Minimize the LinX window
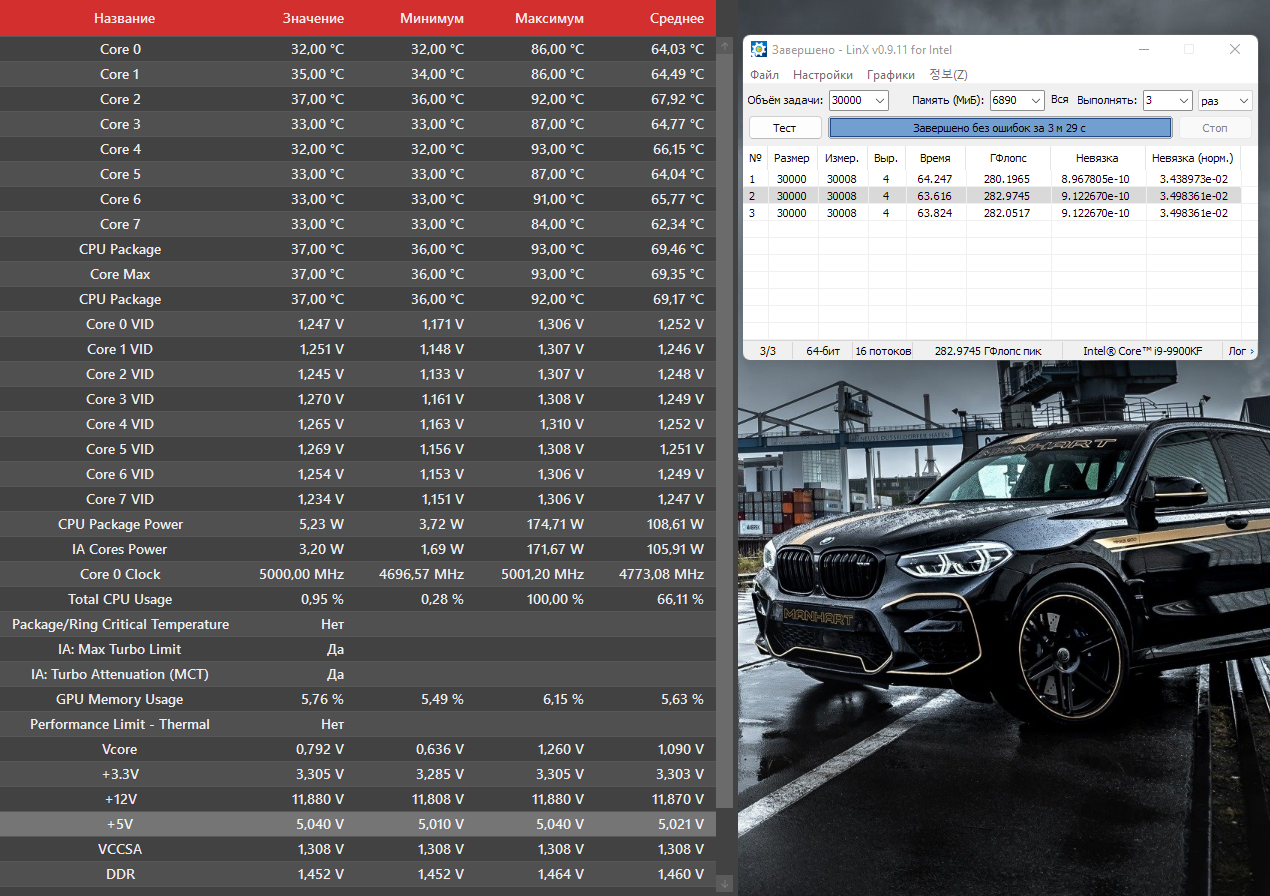 pyautogui.click(x=1143, y=49)
